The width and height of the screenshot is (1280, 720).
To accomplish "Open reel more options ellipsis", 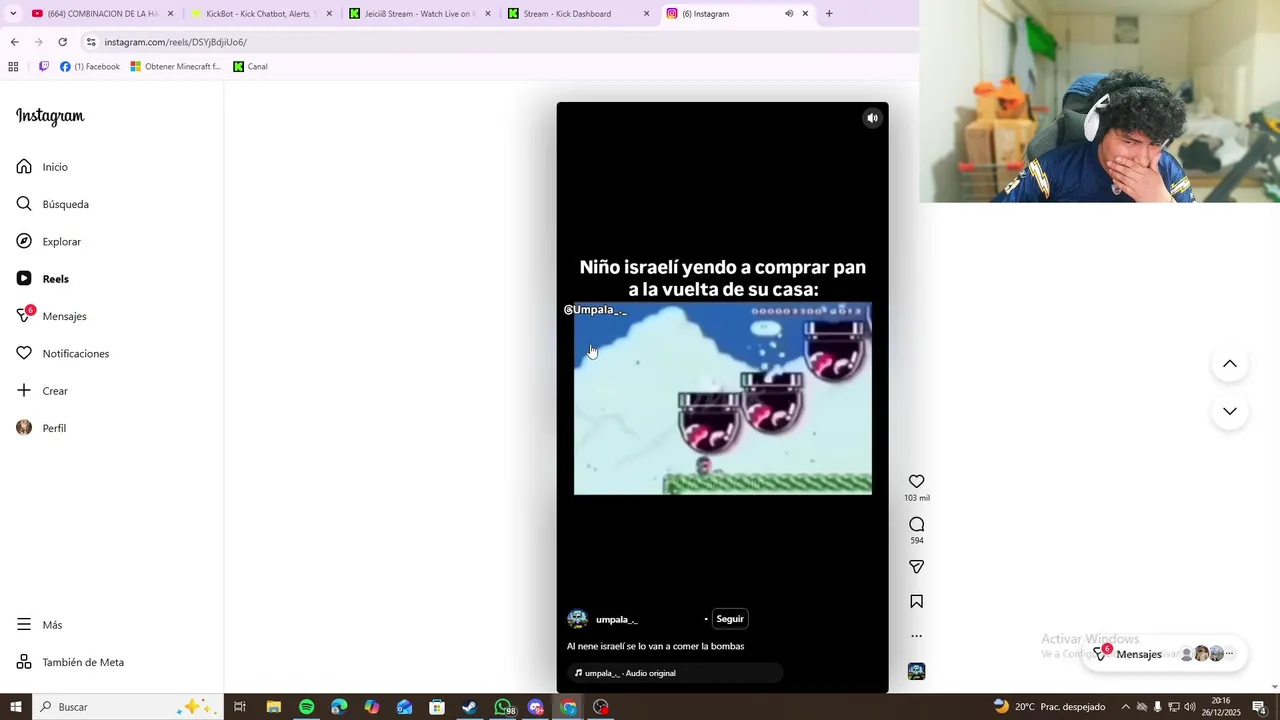I will tap(916, 636).
